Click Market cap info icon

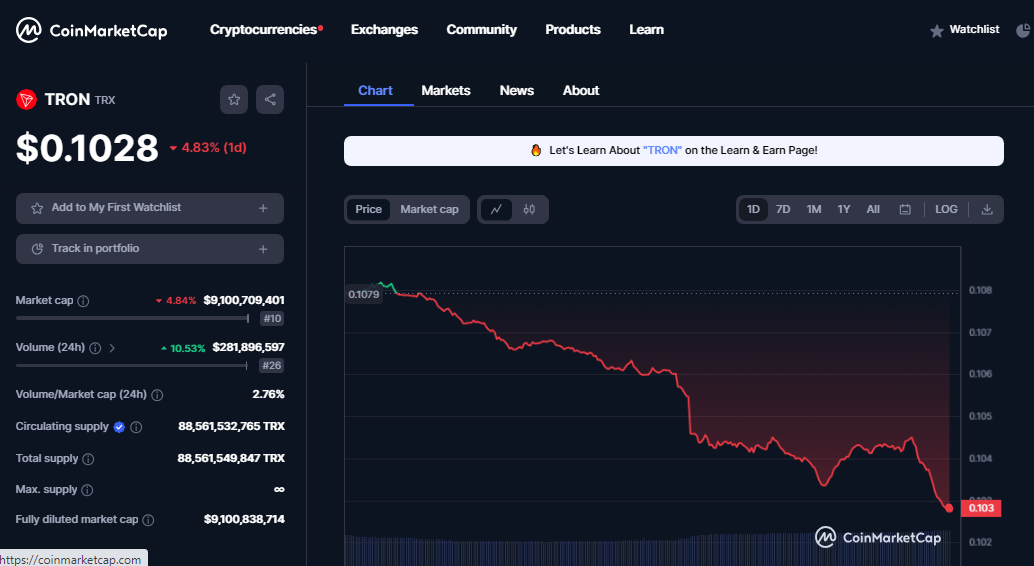point(83,301)
